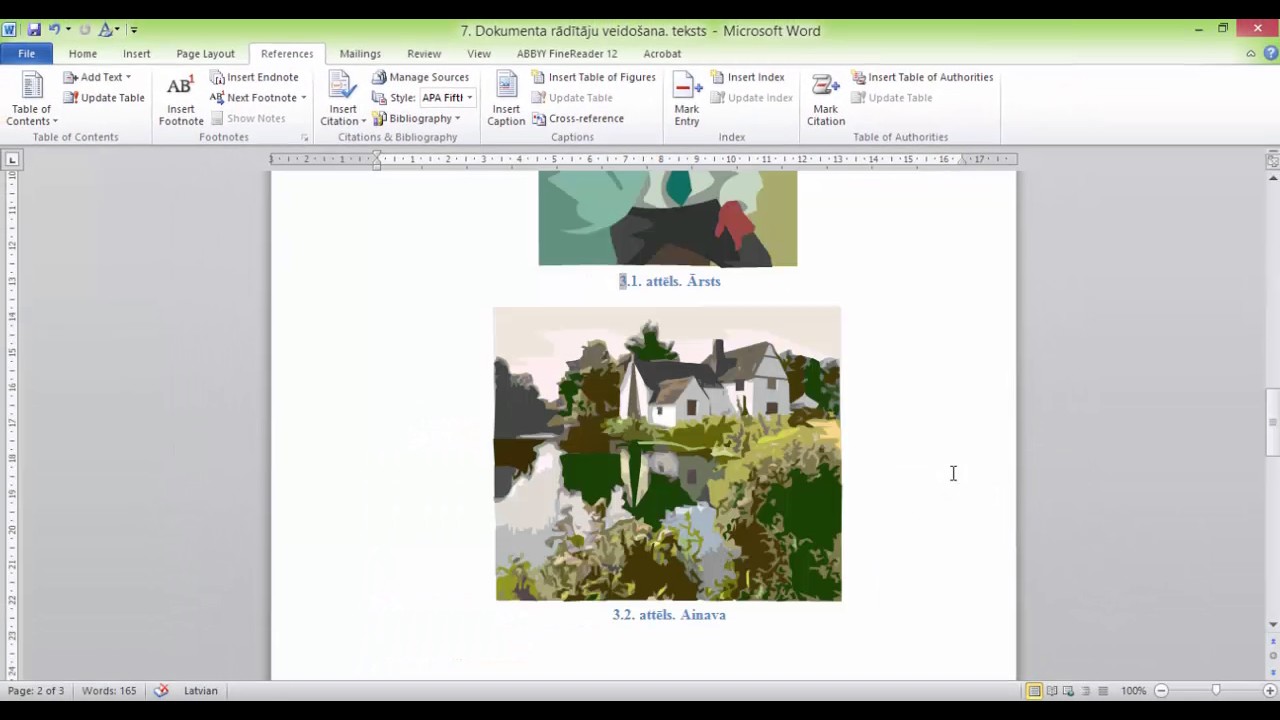
Task: Open the File tab
Action: tap(27, 54)
